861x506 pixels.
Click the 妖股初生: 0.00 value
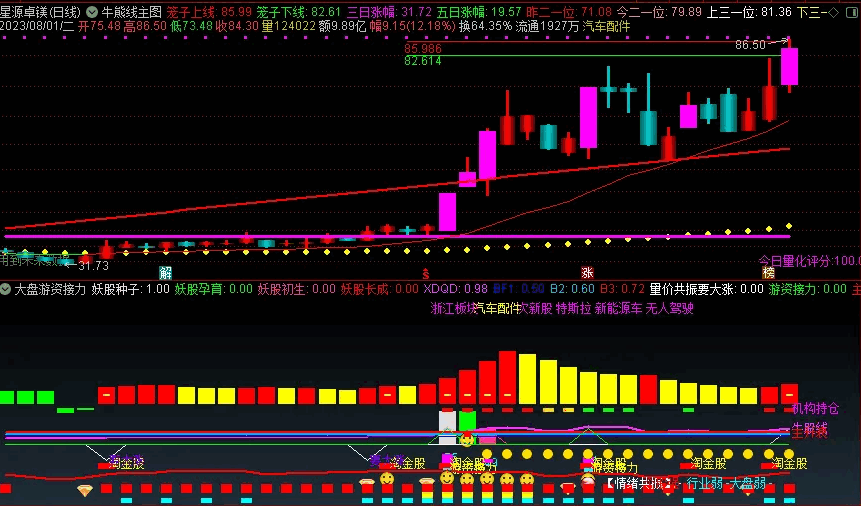[297, 289]
